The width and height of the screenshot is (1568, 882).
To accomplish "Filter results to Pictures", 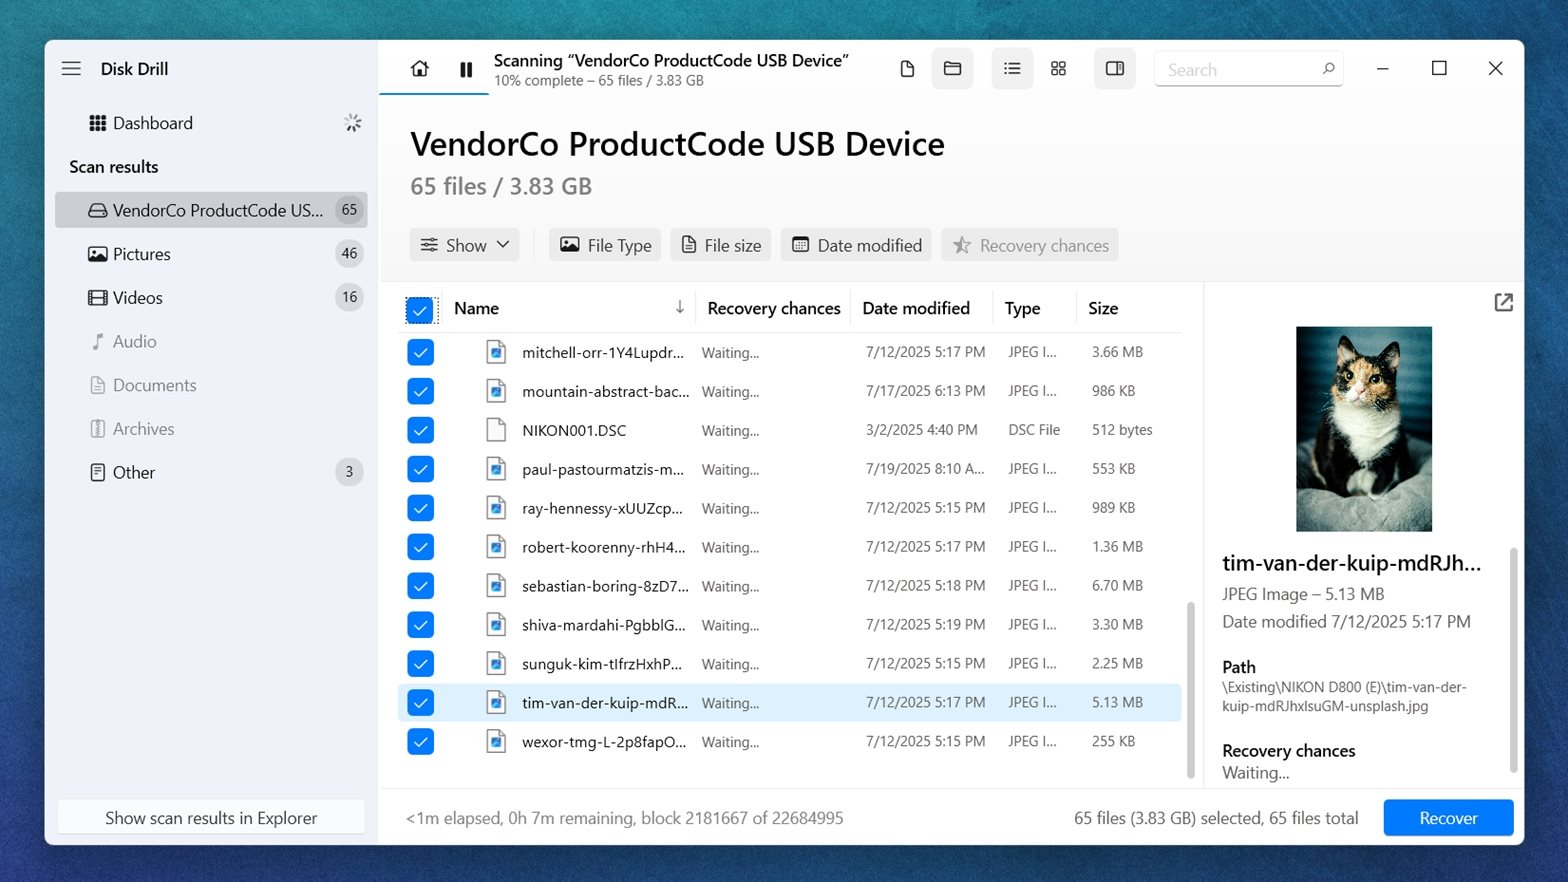I will [211, 254].
